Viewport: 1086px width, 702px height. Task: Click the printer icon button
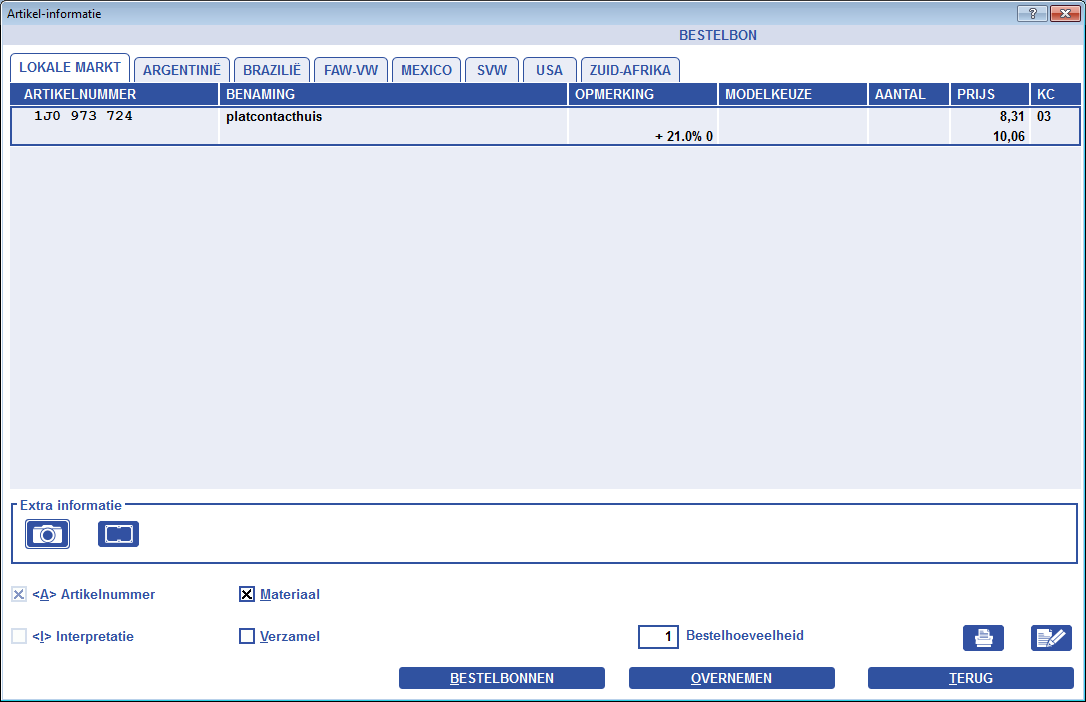click(x=983, y=638)
